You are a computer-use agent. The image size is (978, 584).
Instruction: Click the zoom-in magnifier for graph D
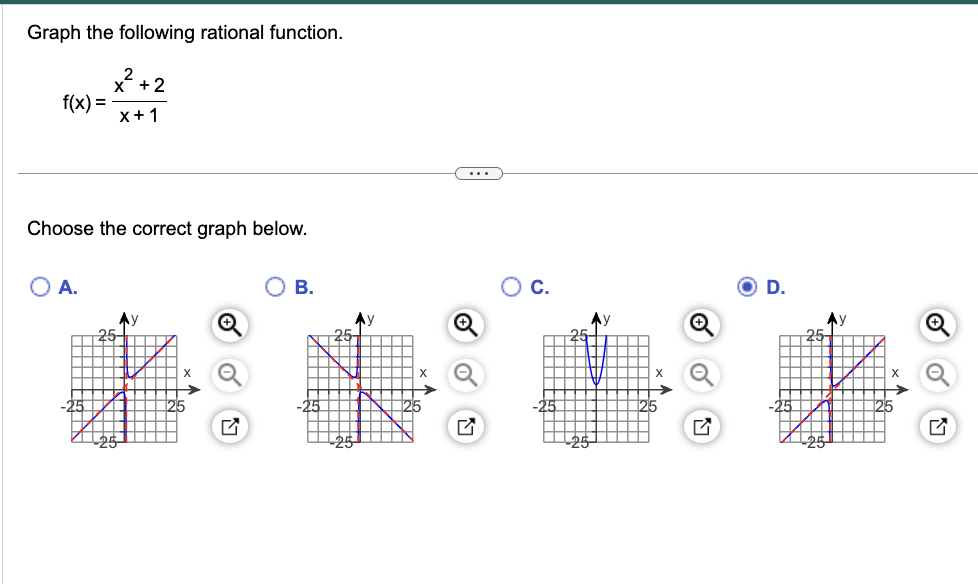tap(936, 325)
